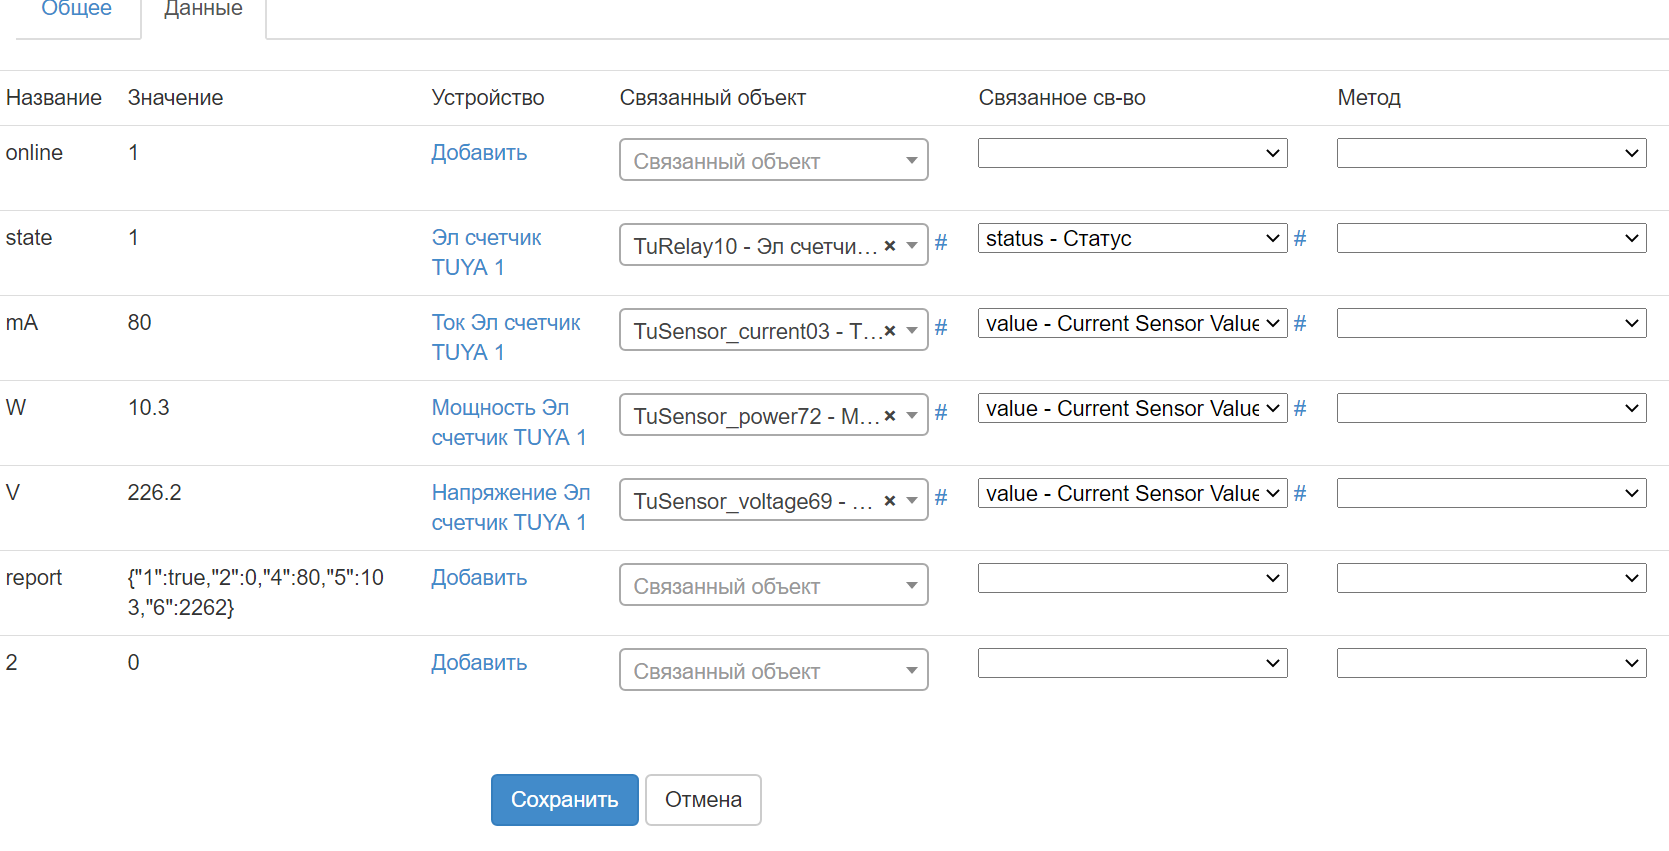
Task: Open method dropdown for the report row
Action: 1491,579
